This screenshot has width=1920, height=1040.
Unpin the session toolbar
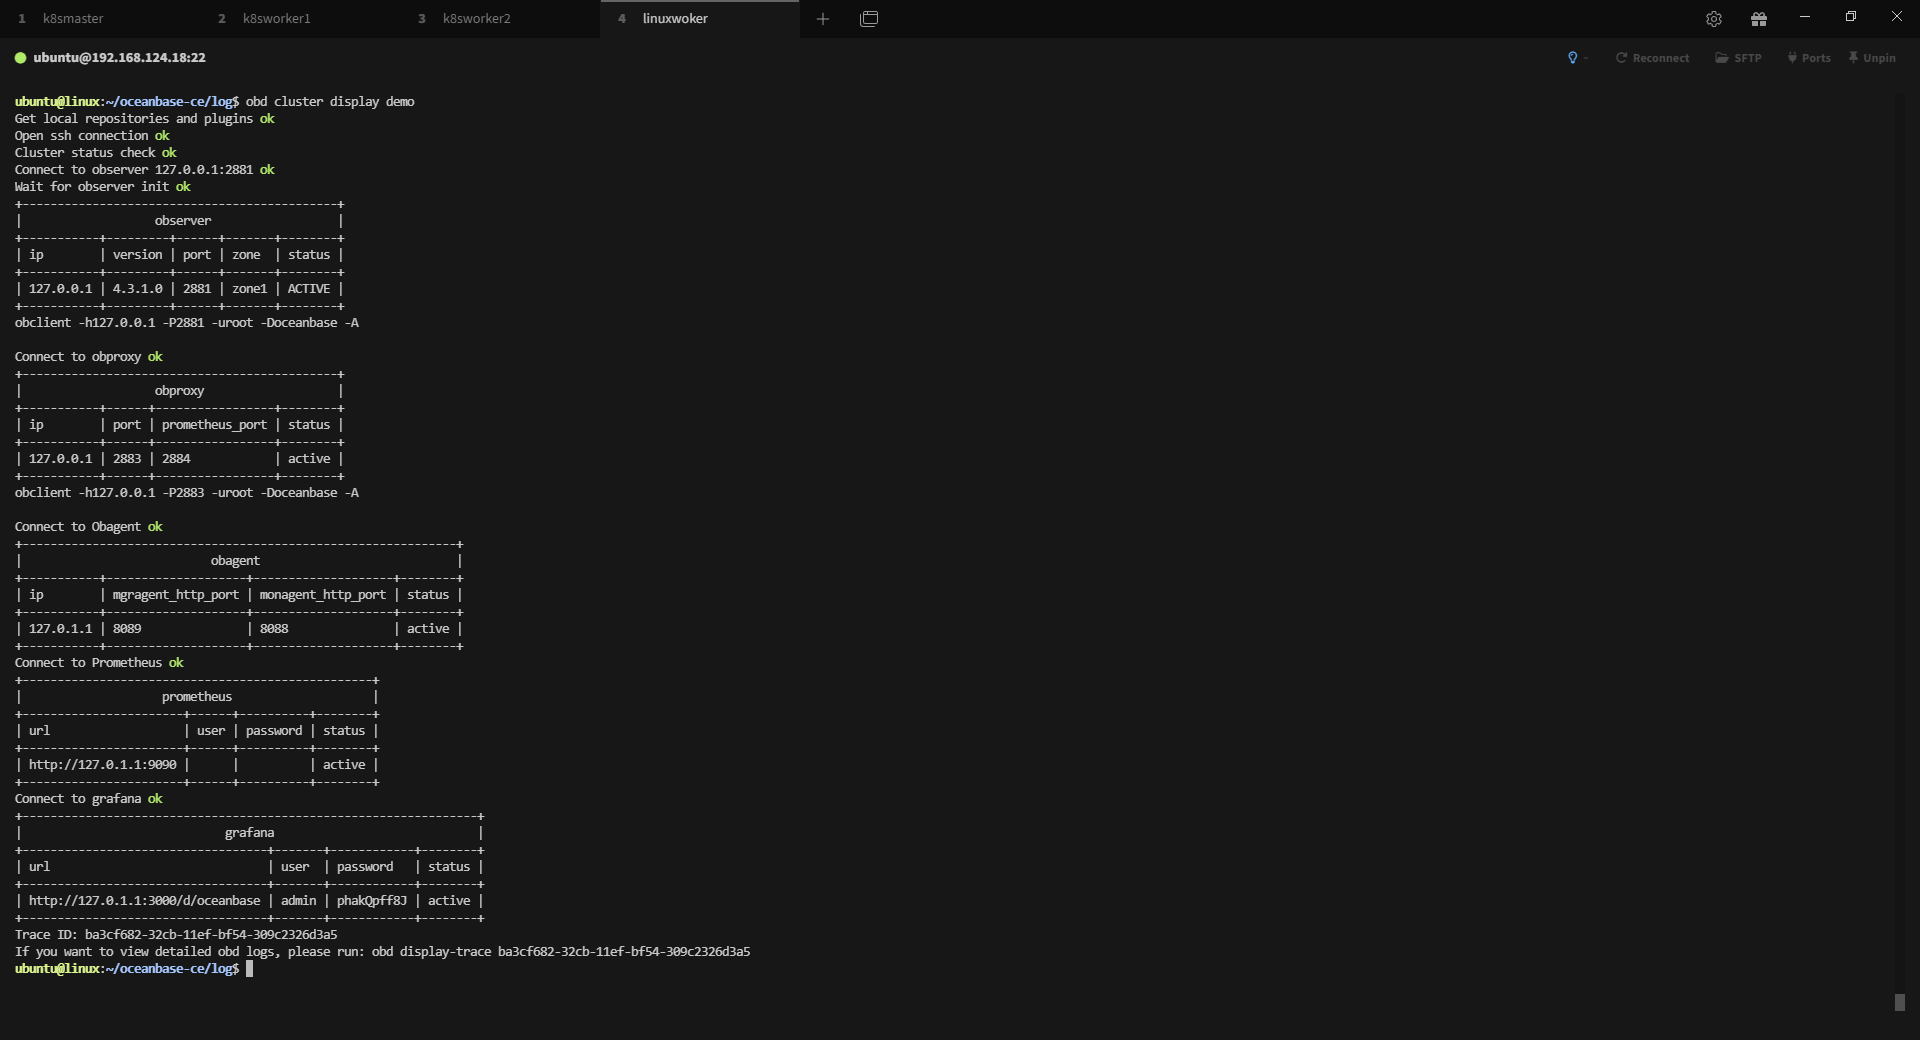click(x=1872, y=58)
